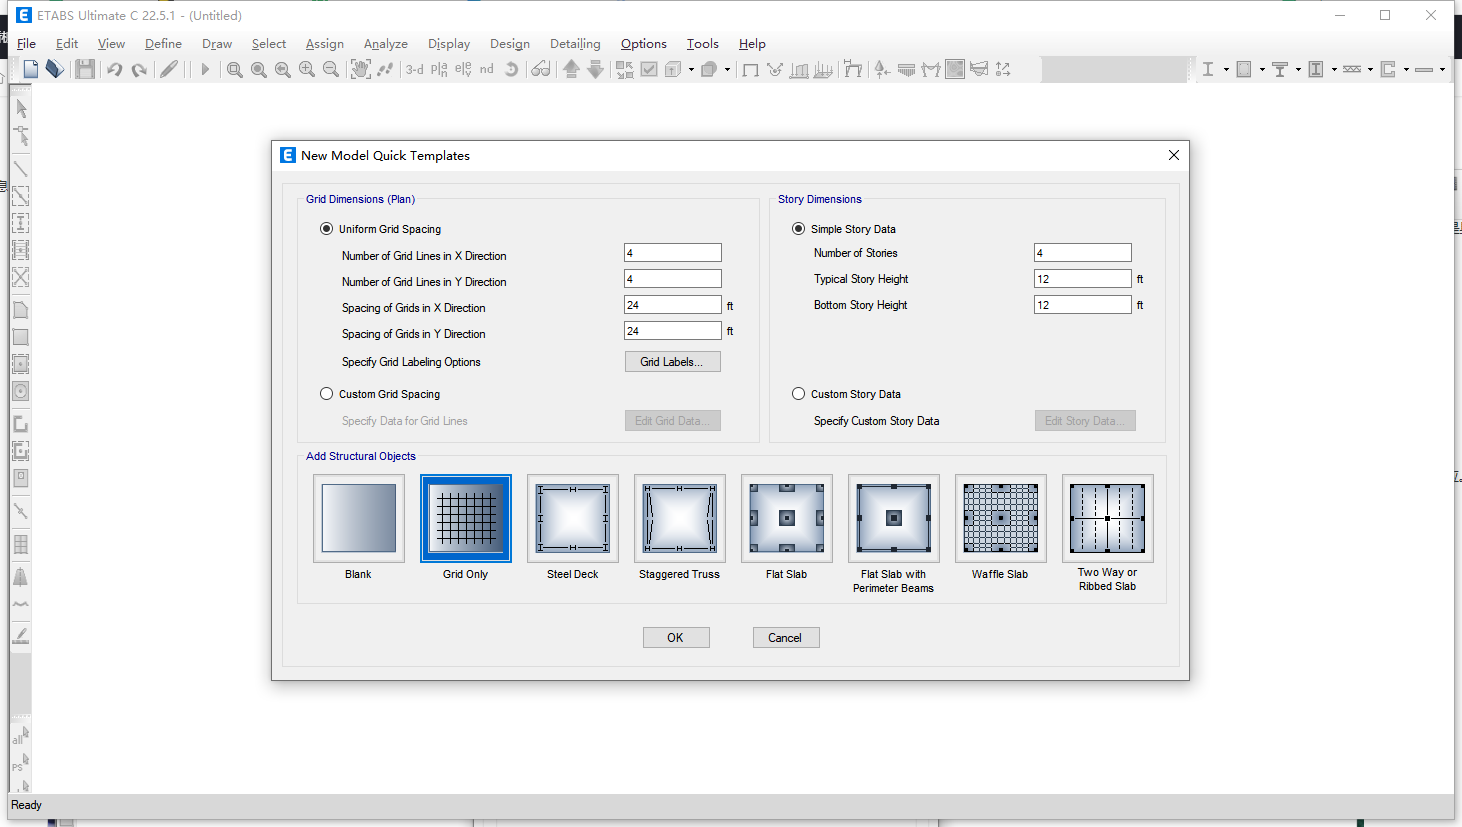
Task: Choose the Steel Deck template thumbnail
Action: pyautogui.click(x=573, y=518)
